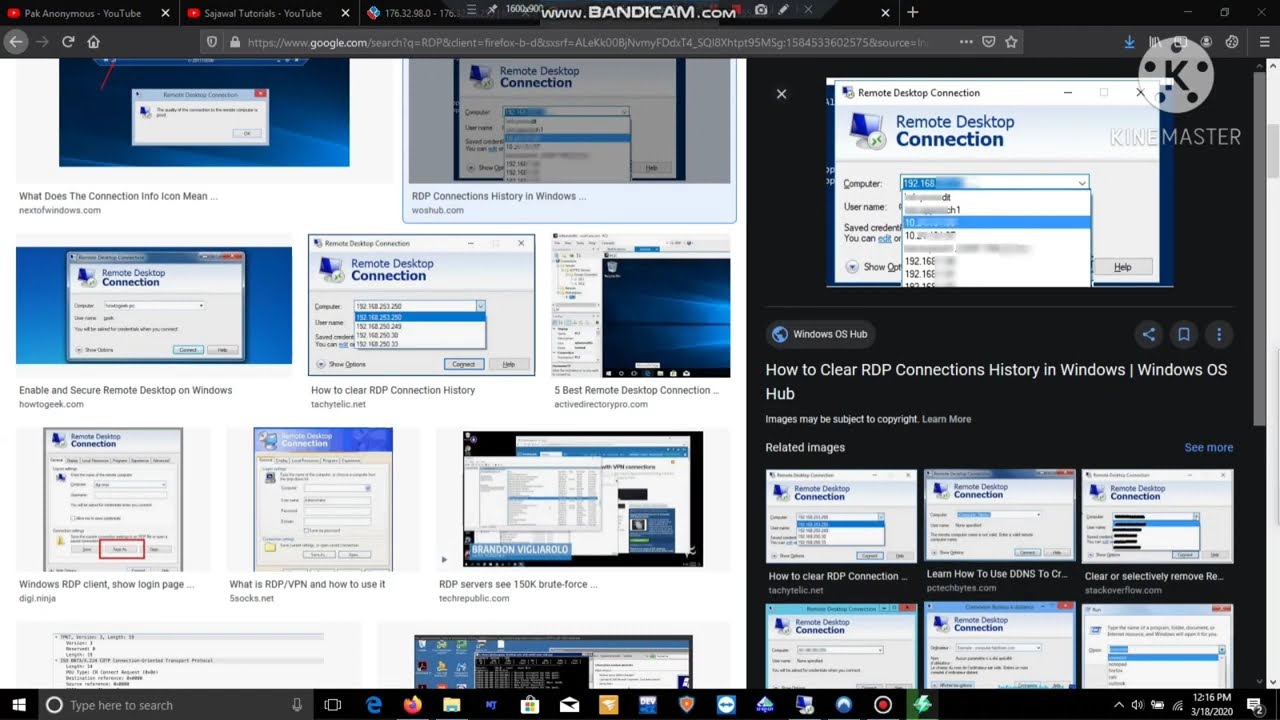Open preview panel more options dots
Viewport: 1280px width, 720px height.
[1219, 334]
